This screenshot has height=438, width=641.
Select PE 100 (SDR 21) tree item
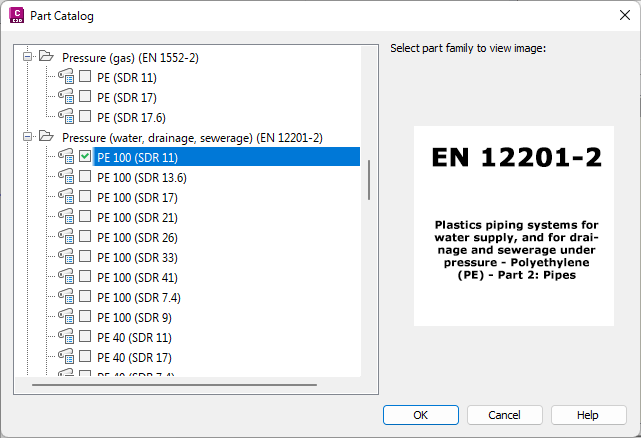tap(137, 218)
